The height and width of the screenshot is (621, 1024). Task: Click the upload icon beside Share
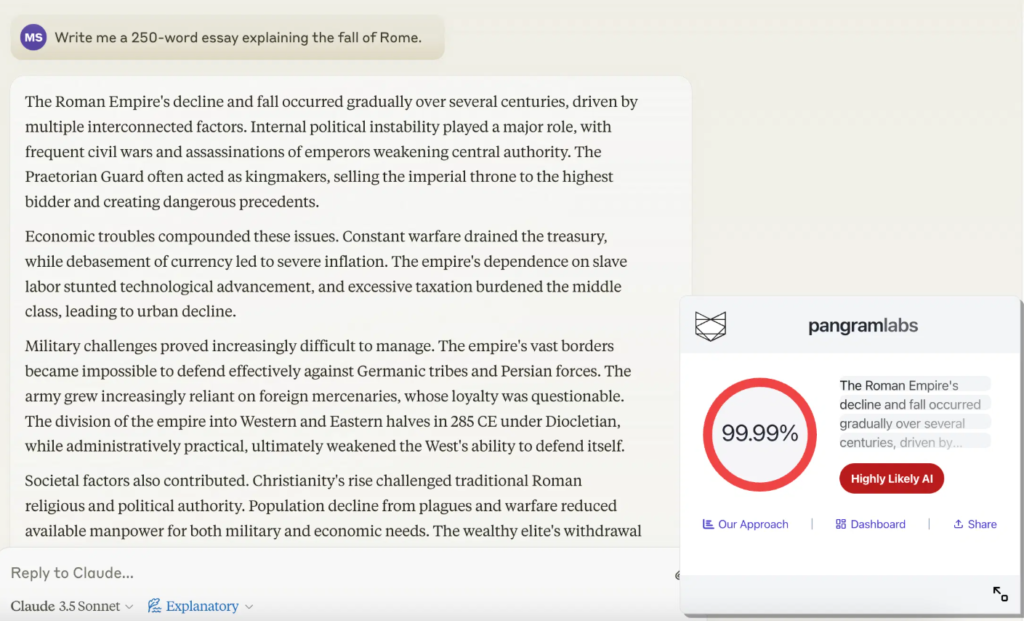click(958, 524)
